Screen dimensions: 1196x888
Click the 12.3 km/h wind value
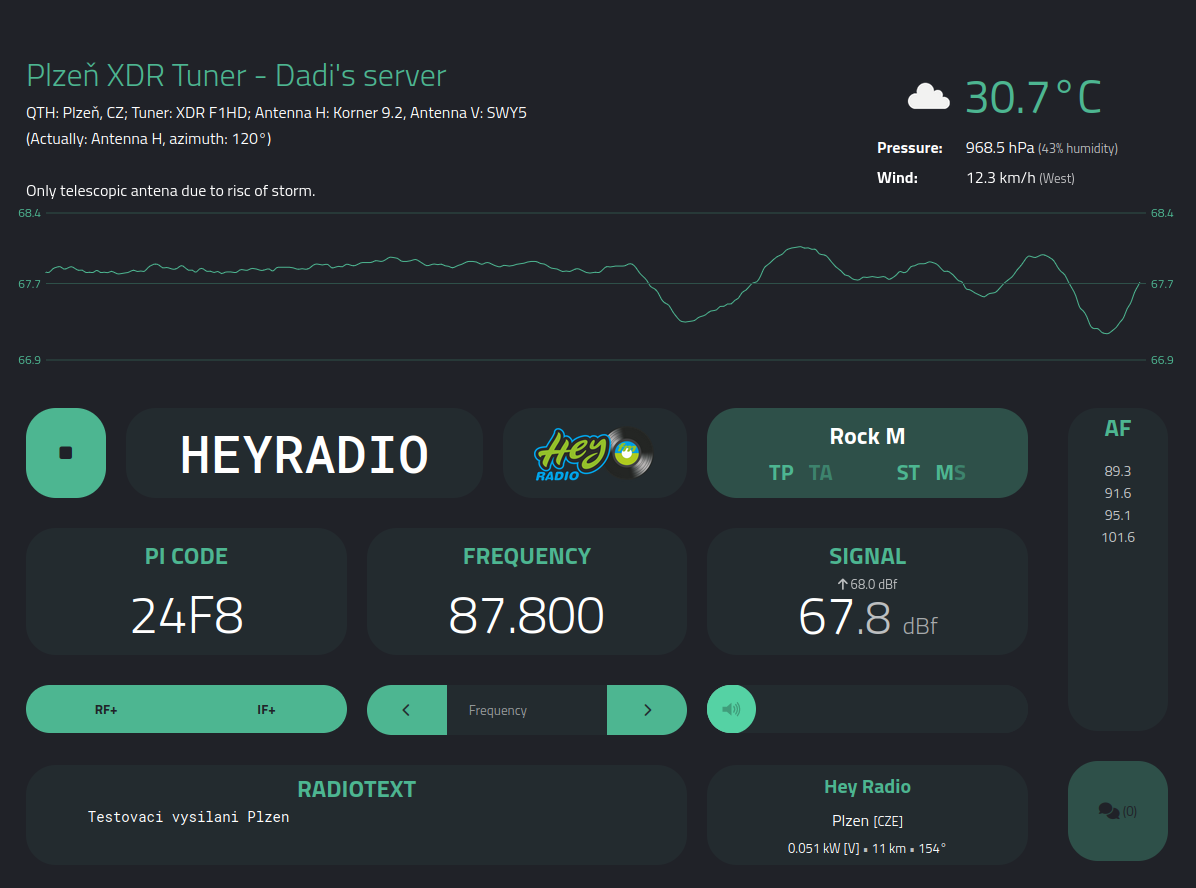click(x=1001, y=178)
